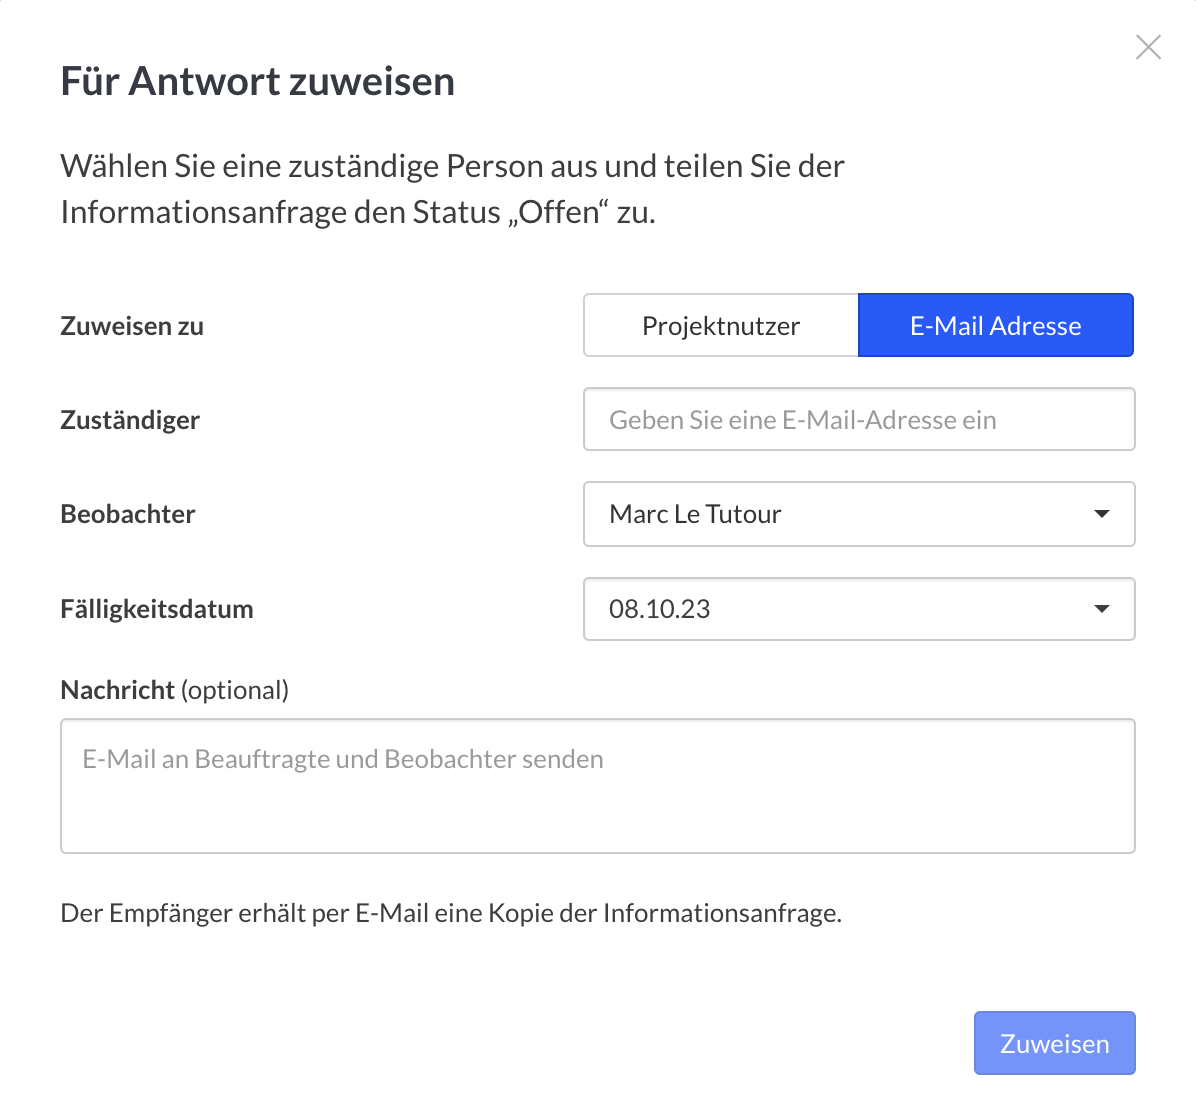Click the "Beobachter" field label

pyautogui.click(x=128, y=514)
